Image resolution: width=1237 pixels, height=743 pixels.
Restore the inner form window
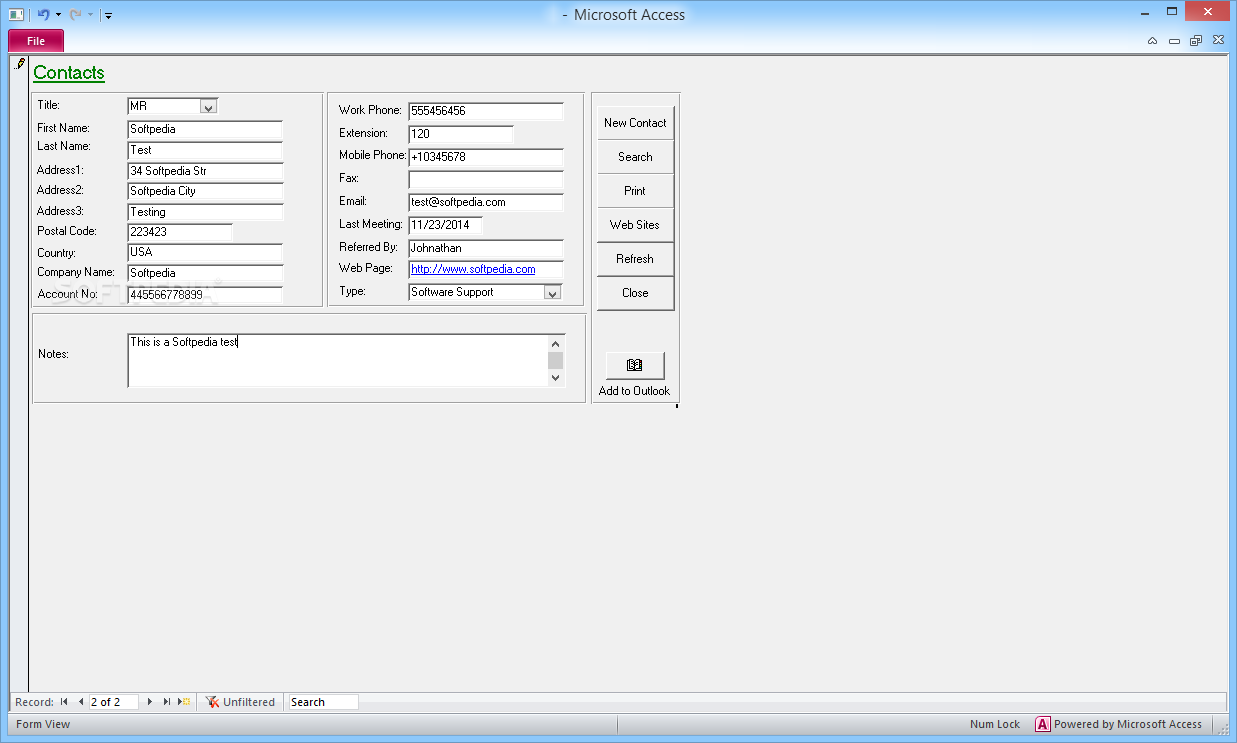1196,41
